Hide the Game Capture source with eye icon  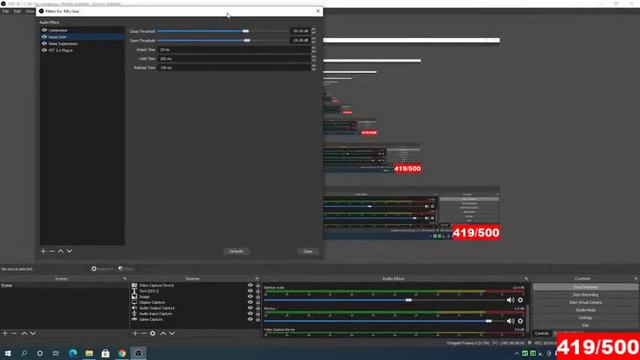tap(250, 320)
